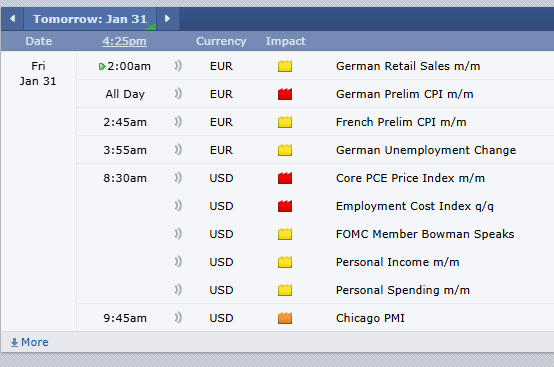Go to next day with right arrow
The image size is (554, 367).
tap(167, 19)
